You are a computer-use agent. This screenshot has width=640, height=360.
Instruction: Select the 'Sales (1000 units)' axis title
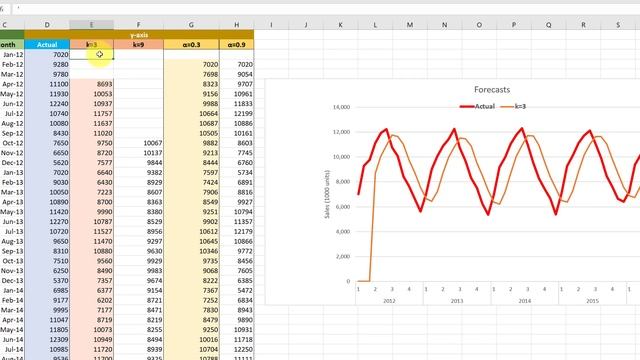(x=327, y=194)
